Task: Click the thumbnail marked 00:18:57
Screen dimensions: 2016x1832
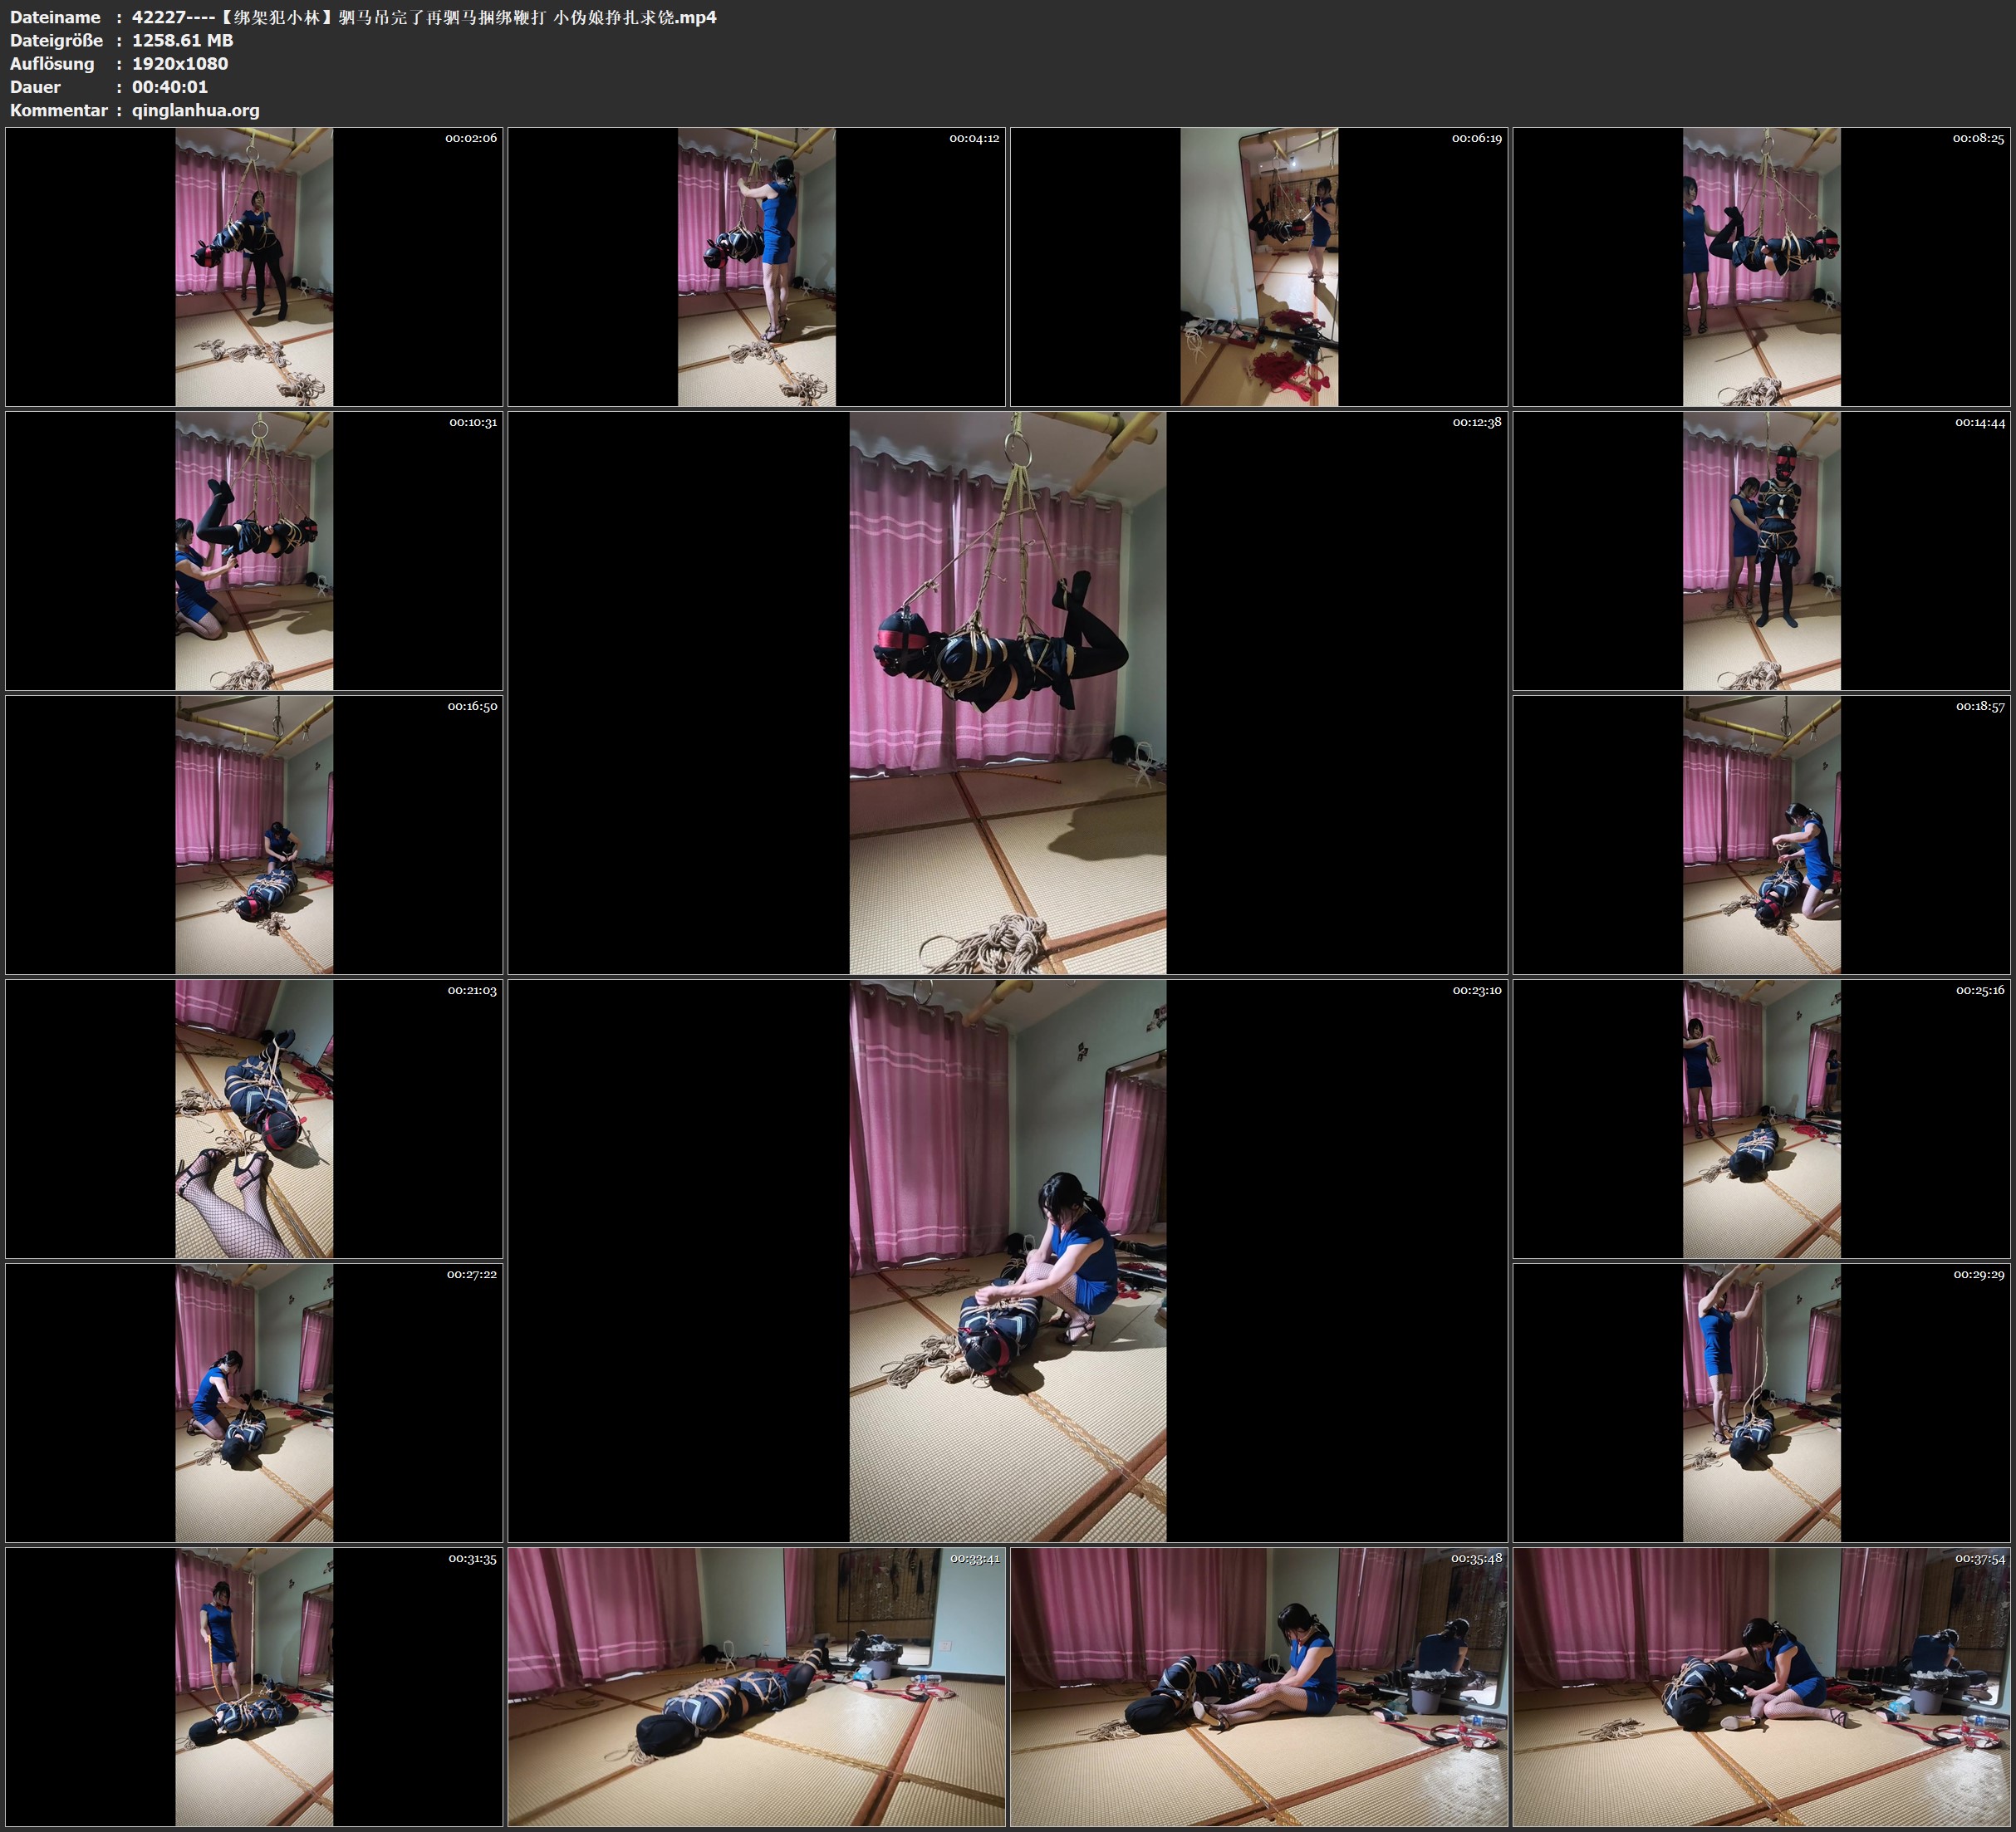Action: (x=1761, y=835)
